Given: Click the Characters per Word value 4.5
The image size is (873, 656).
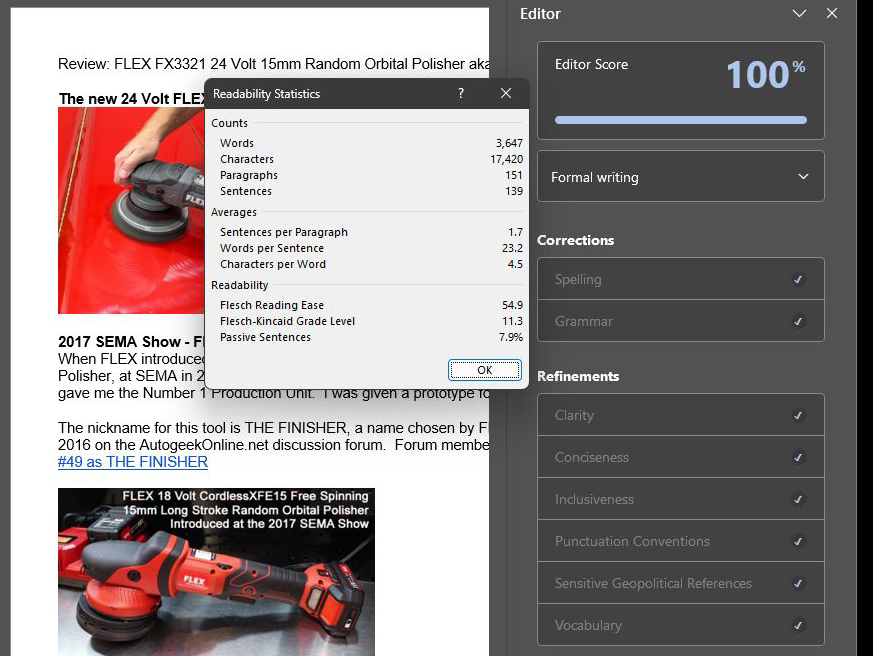Looking at the screenshot, I should point(515,265).
